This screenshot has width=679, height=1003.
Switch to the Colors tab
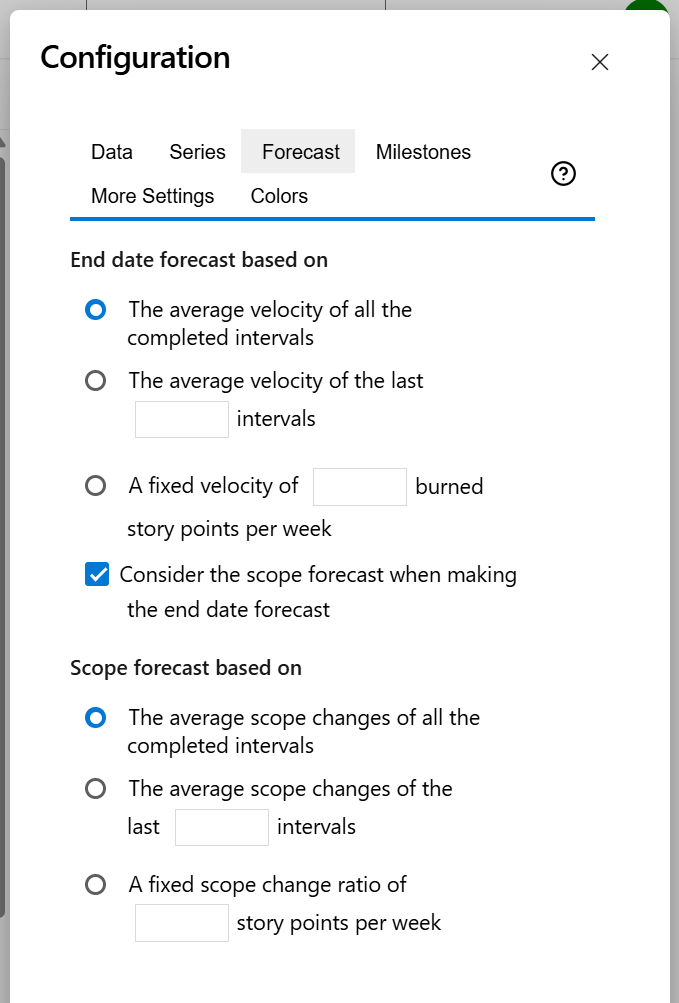click(x=278, y=195)
